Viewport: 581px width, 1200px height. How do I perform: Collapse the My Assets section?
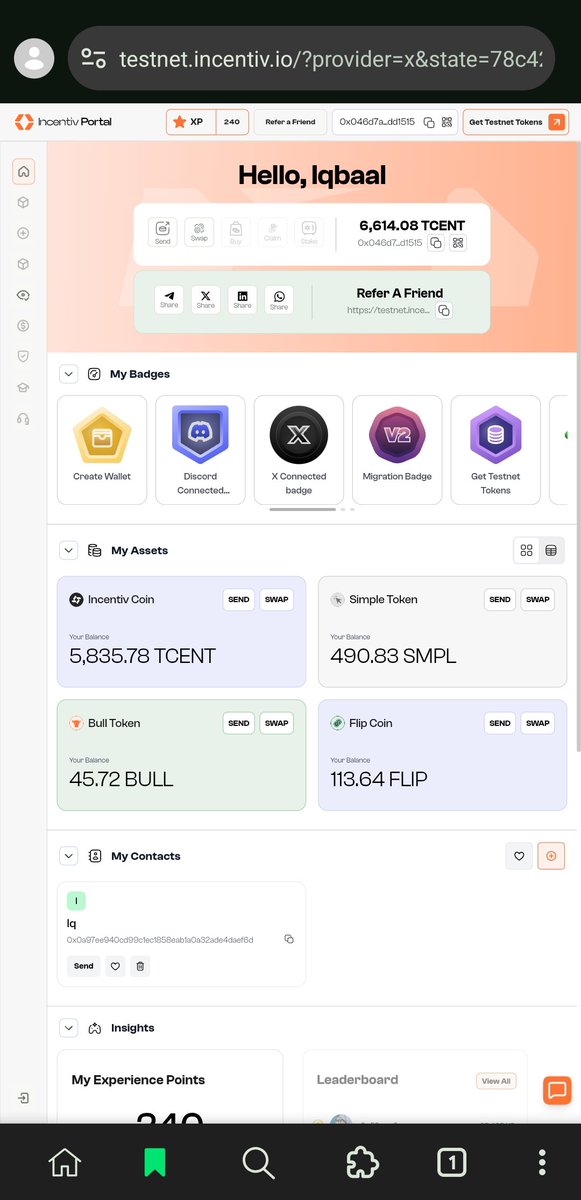69,550
